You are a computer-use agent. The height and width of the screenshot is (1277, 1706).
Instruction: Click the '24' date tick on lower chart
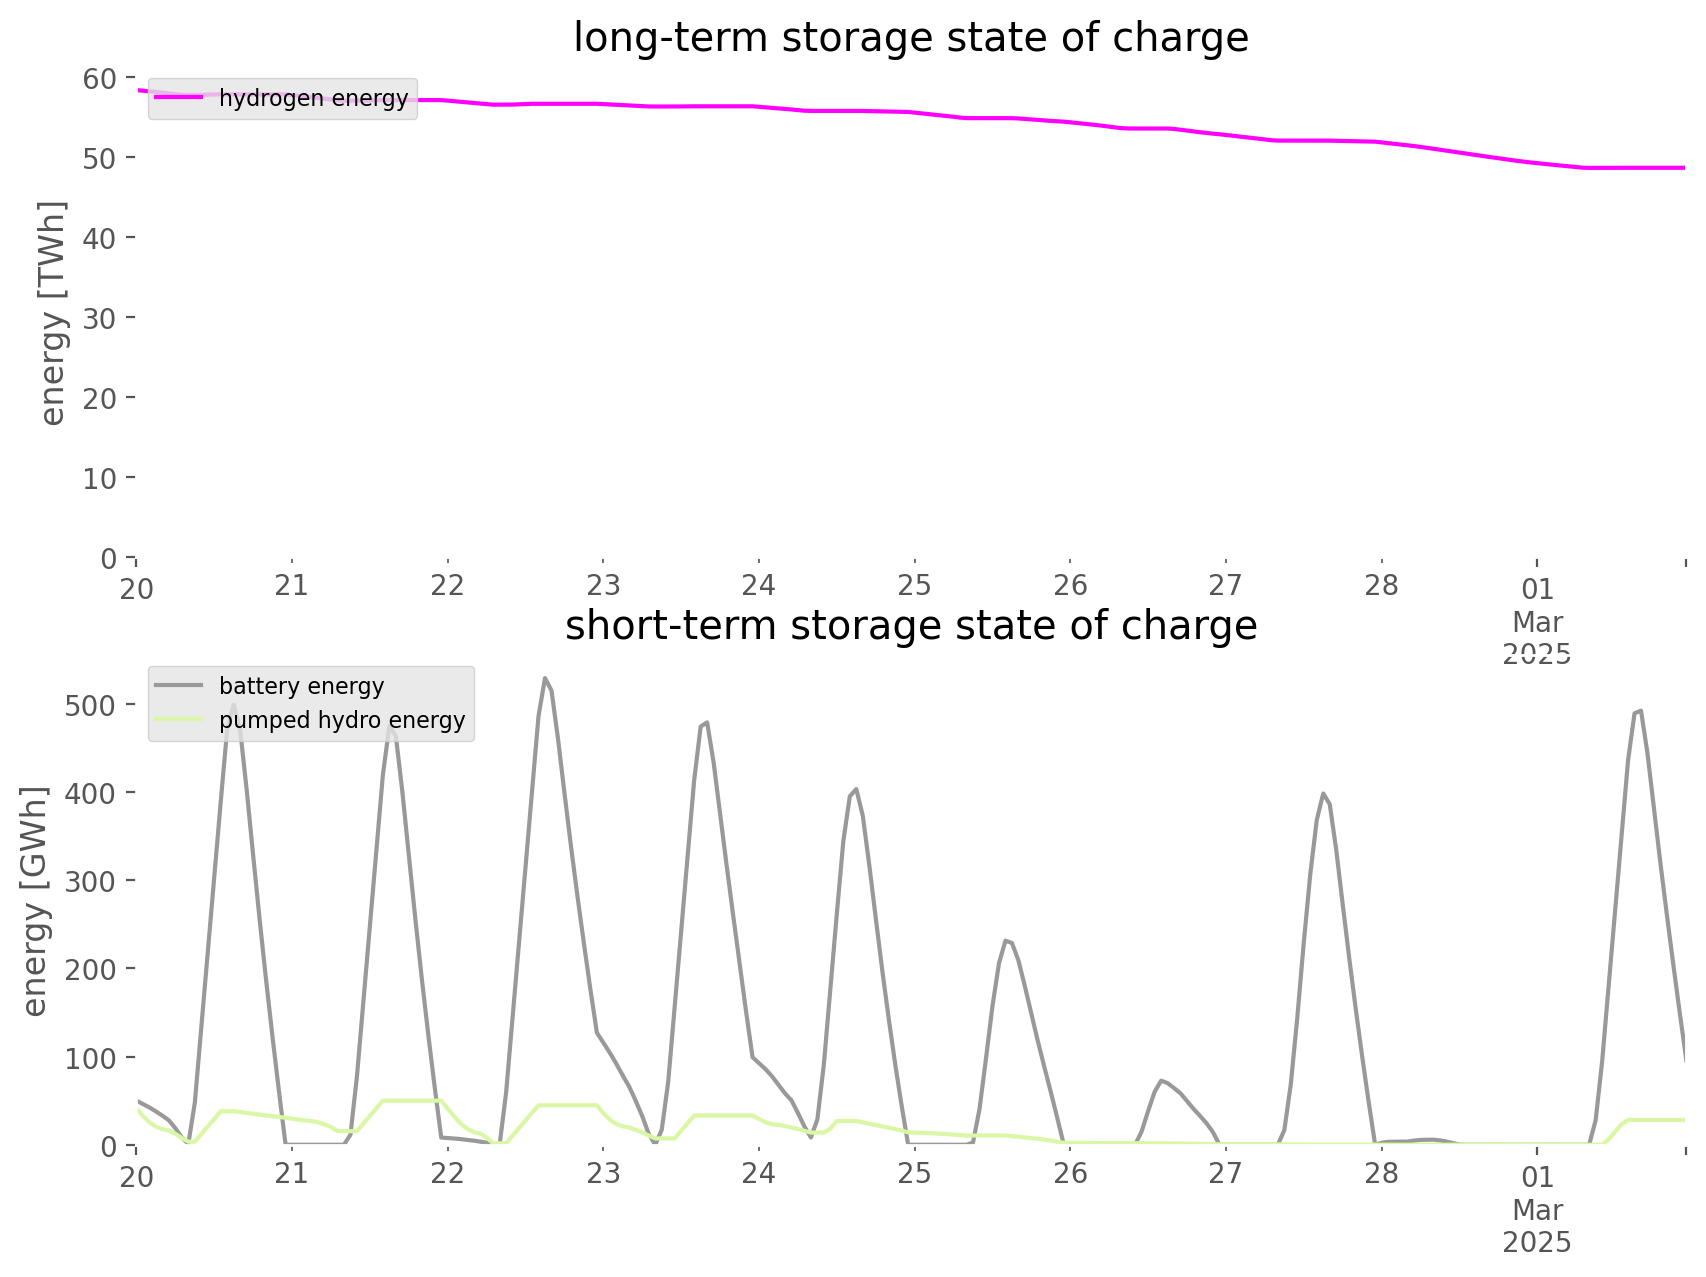coord(759,1173)
